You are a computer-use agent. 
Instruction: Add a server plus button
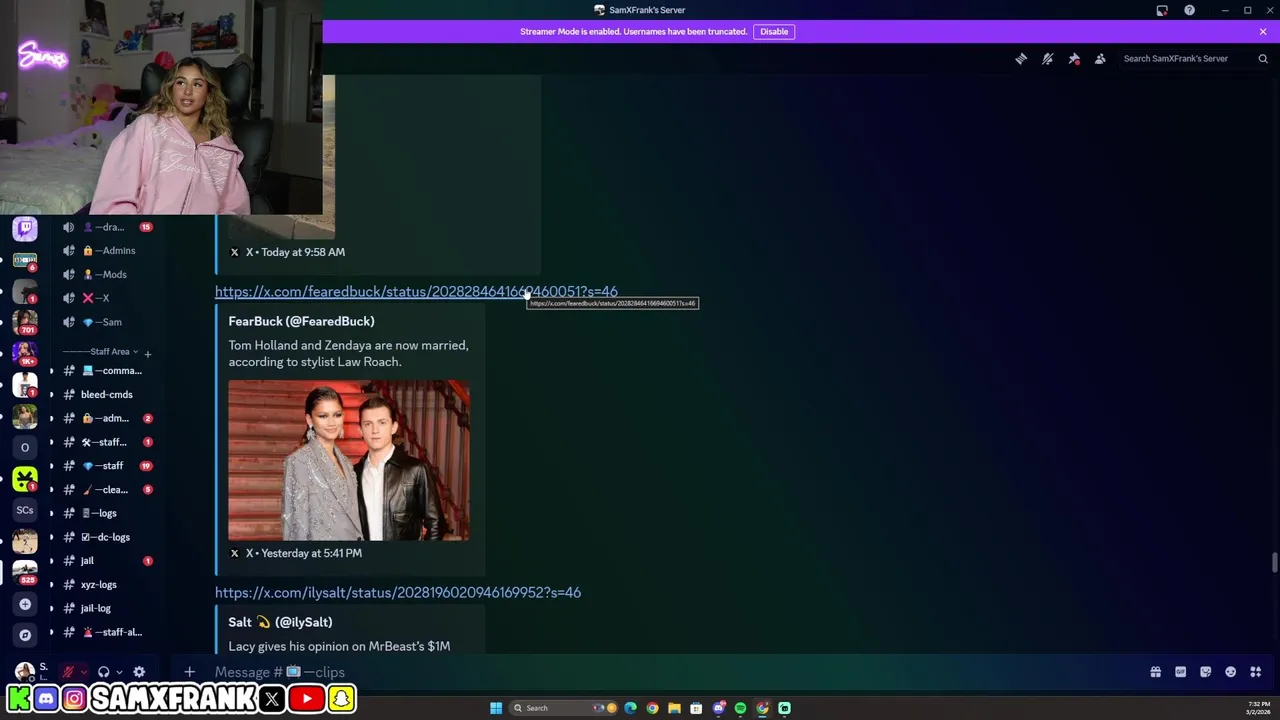(x=25, y=604)
